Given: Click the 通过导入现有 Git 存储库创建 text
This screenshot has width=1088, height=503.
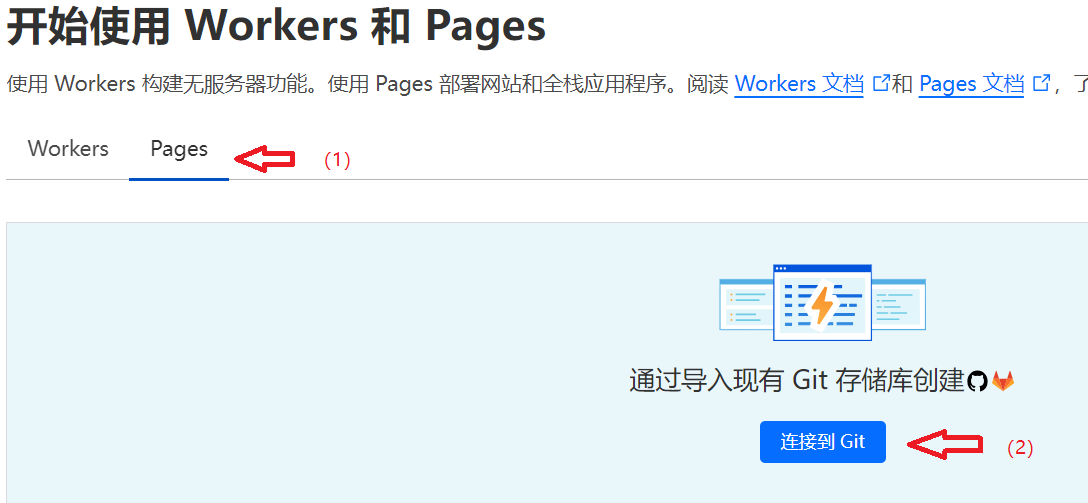Looking at the screenshot, I should (796, 381).
